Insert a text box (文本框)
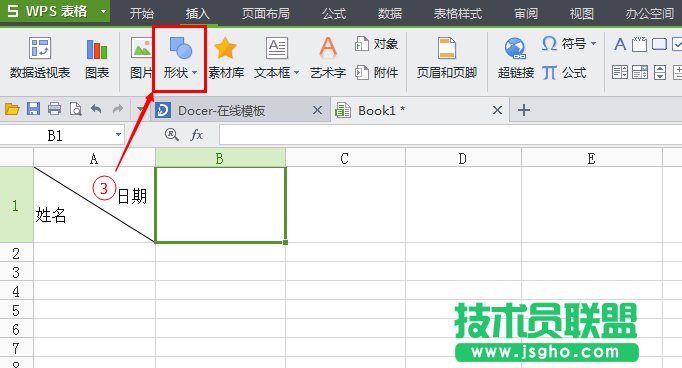The image size is (682, 368). [277, 58]
